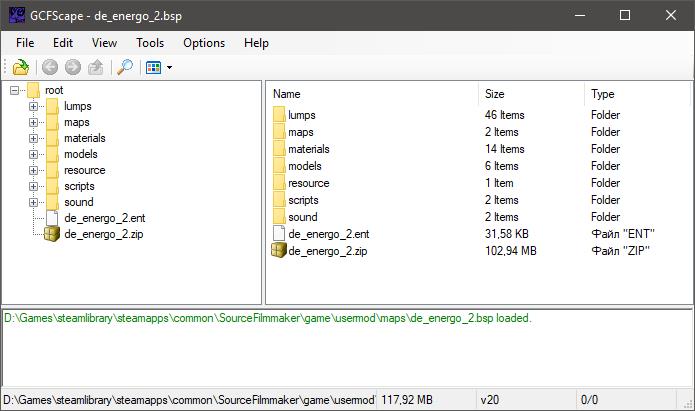695x411 pixels.
Task: Select scripts folder label in tree
Action: 79,186
